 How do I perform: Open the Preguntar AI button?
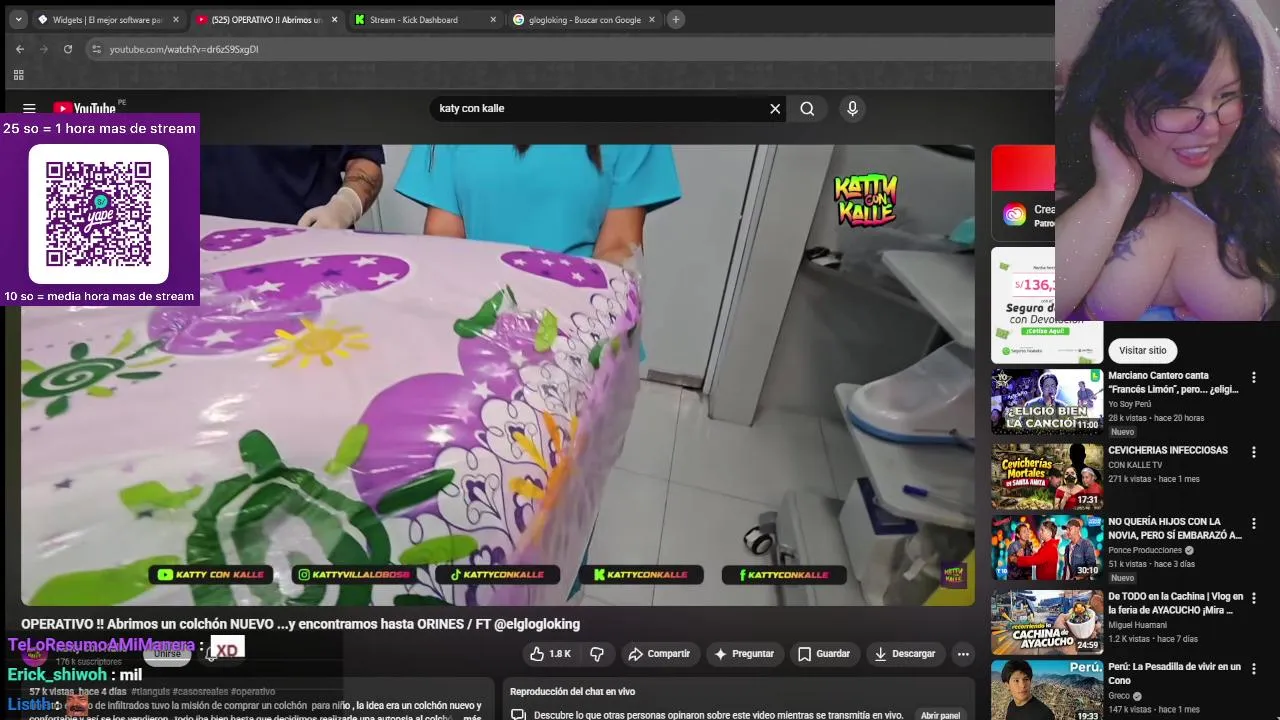[x=743, y=654]
